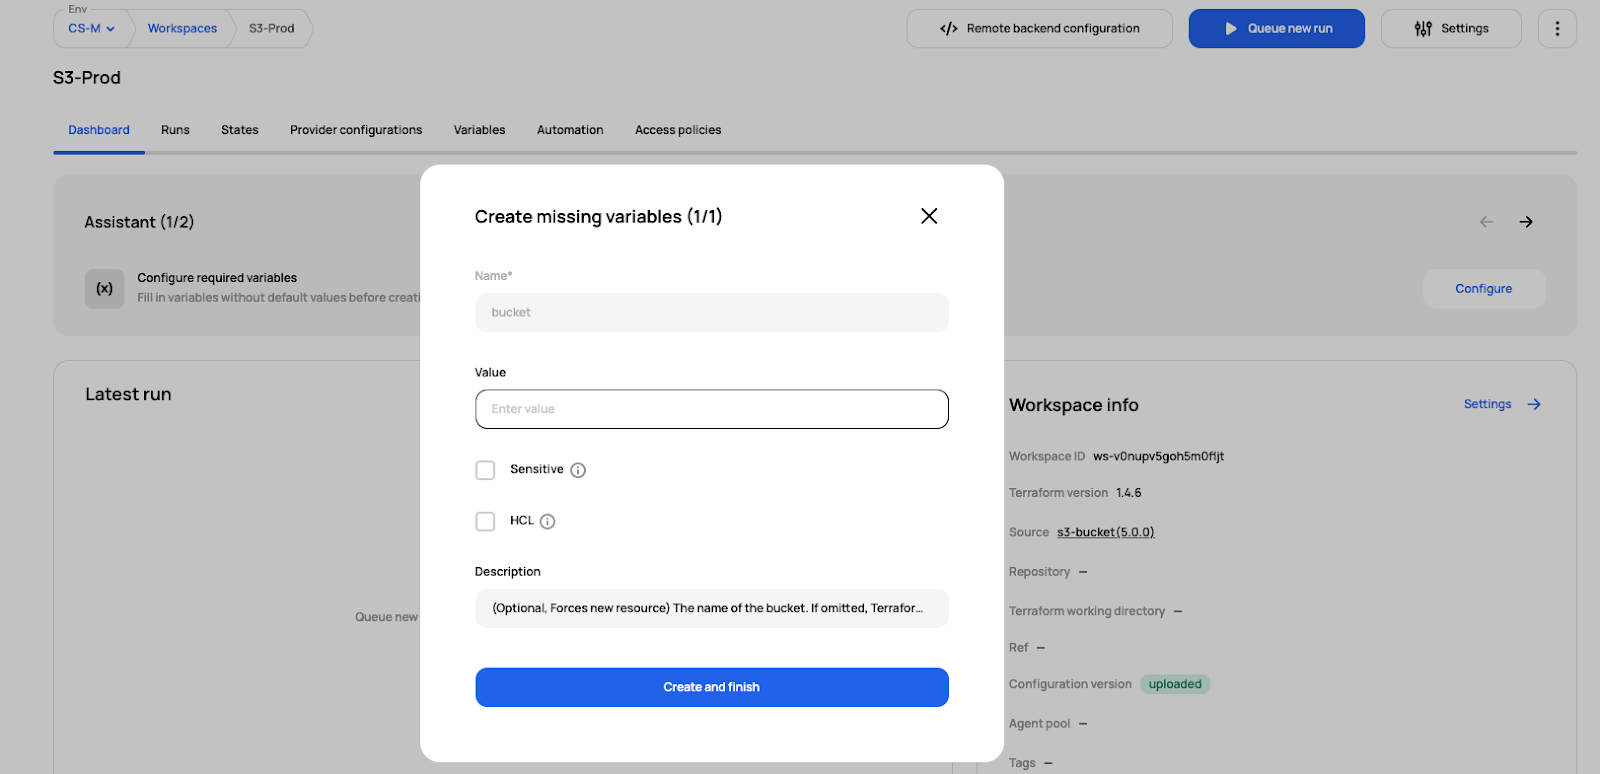Click the Queue new run button
This screenshot has width=1600, height=774.
pyautogui.click(x=1277, y=29)
